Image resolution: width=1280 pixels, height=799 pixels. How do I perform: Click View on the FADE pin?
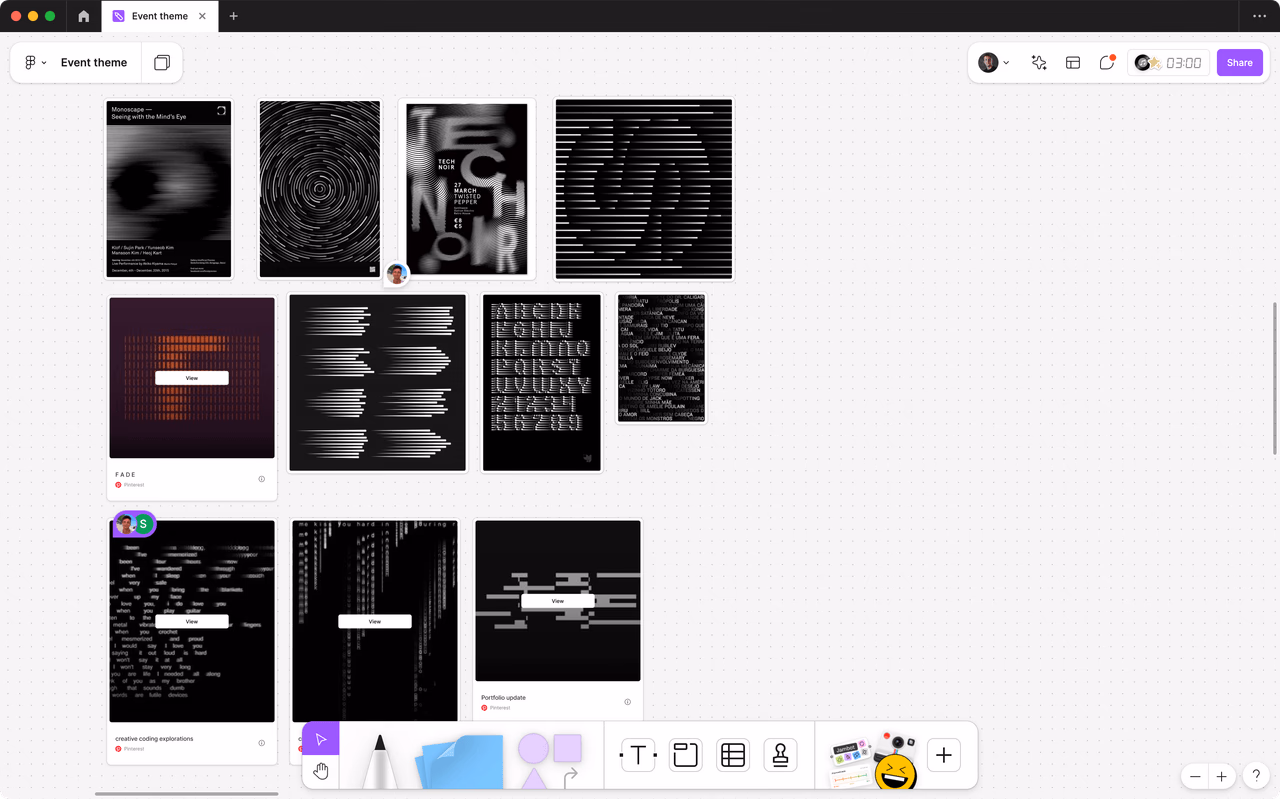[x=192, y=378]
